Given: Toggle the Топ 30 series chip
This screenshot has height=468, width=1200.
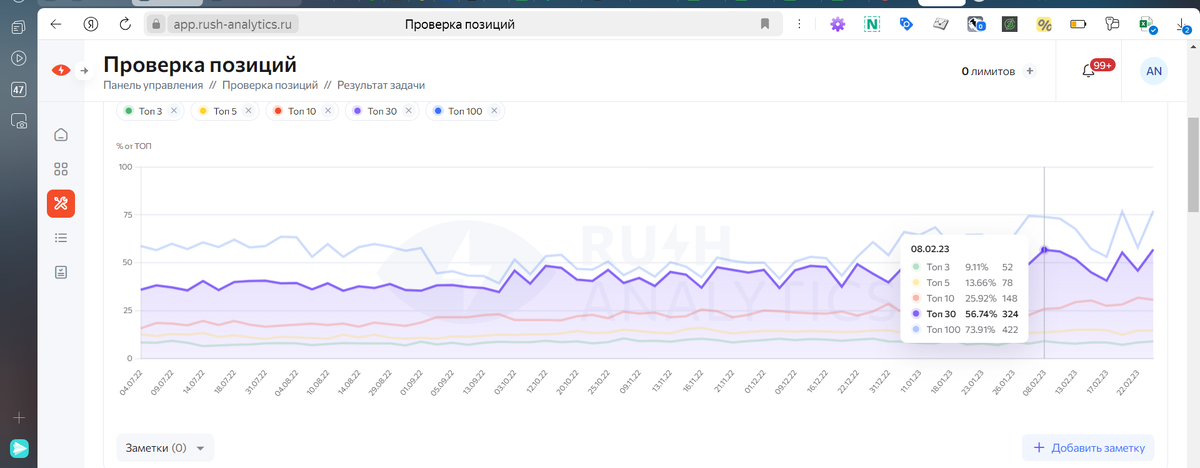Looking at the screenshot, I should pos(382,111).
